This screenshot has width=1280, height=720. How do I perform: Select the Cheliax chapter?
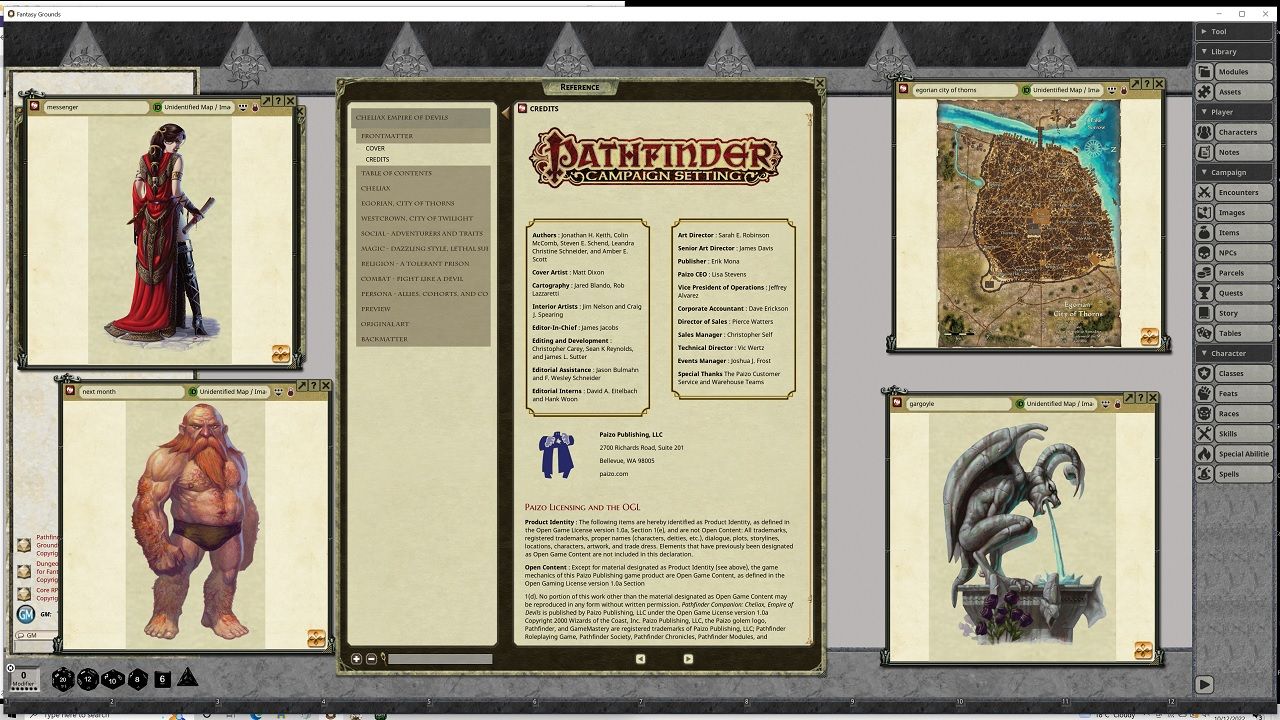tap(423, 188)
